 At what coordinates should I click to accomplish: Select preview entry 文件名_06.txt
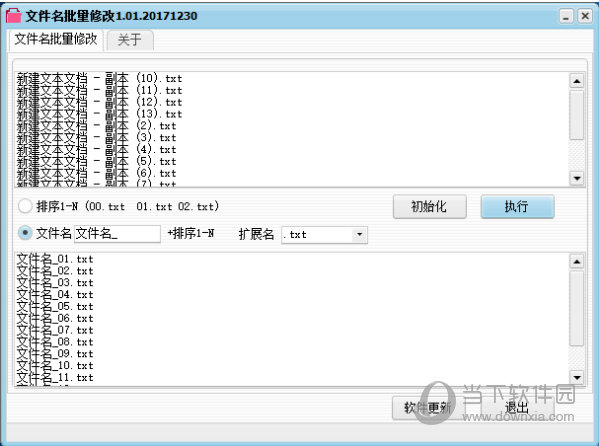(55, 318)
